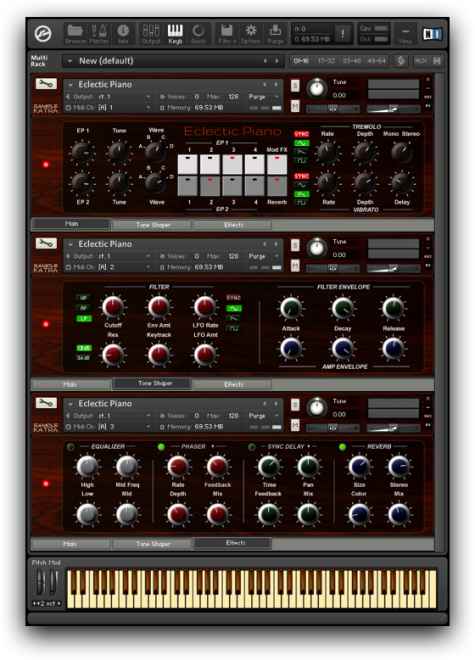This screenshot has height=660, width=475.
Task: Choose the 24 dB filter slope
Action: [x=83, y=357]
